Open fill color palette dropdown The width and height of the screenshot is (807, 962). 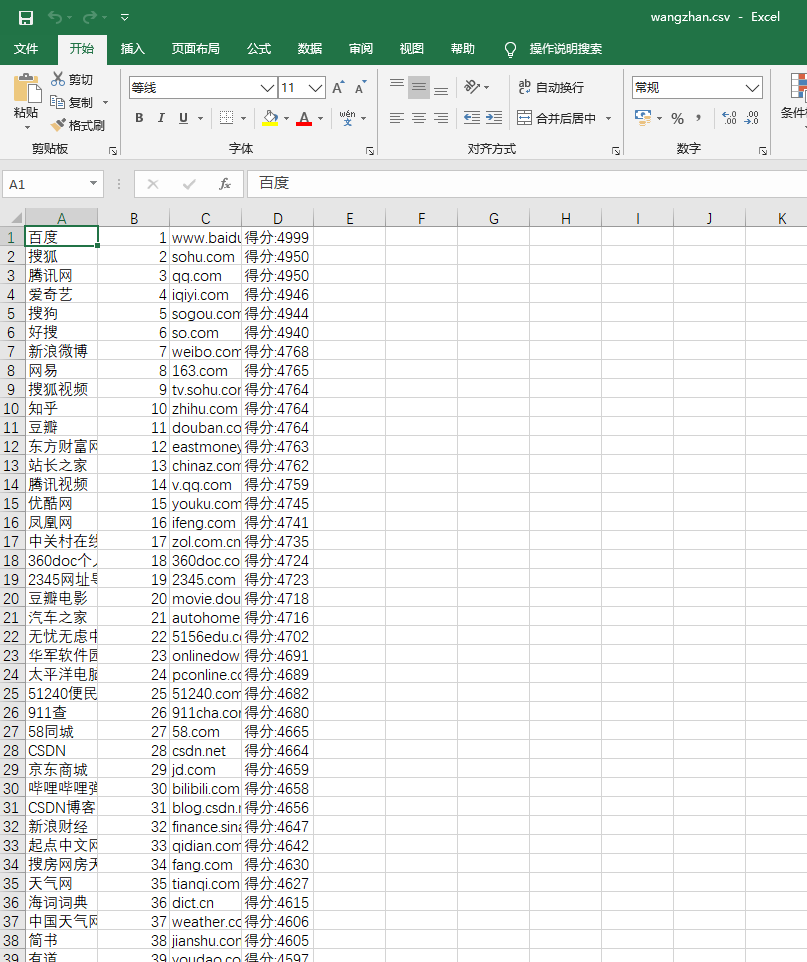[287, 118]
